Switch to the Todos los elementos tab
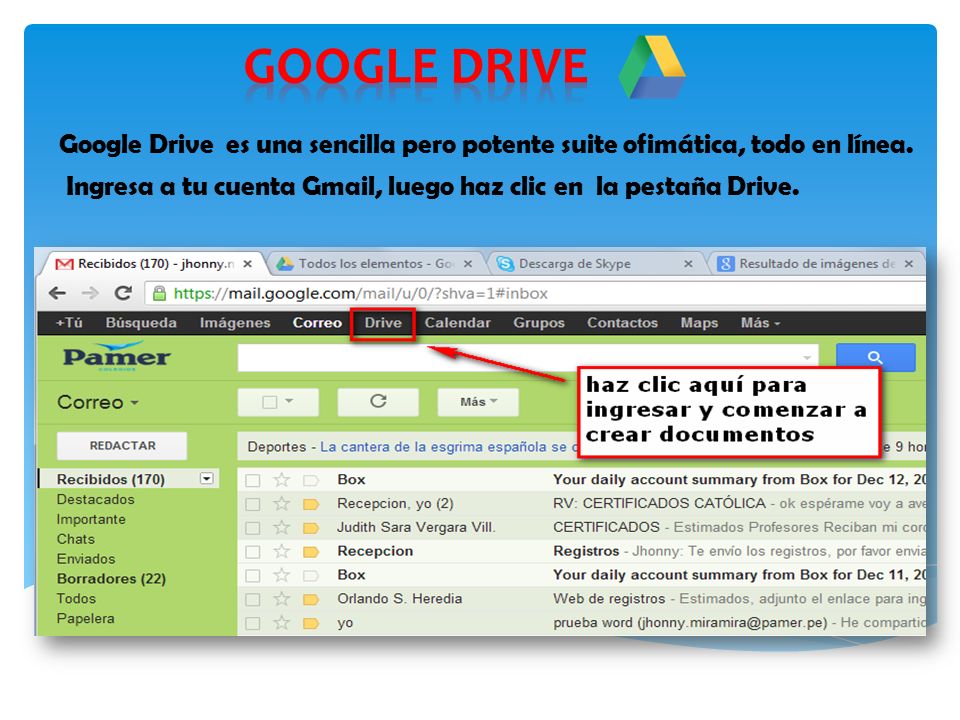This screenshot has height=720, width=960. 375,264
